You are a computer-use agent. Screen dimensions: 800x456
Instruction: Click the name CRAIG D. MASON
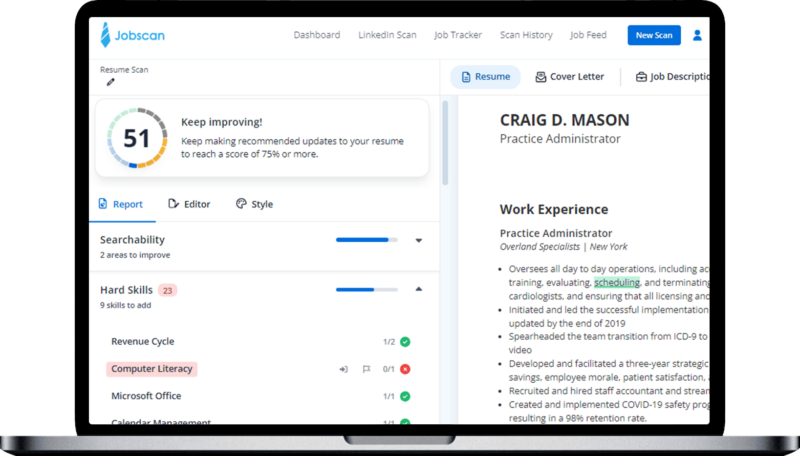[x=564, y=120]
